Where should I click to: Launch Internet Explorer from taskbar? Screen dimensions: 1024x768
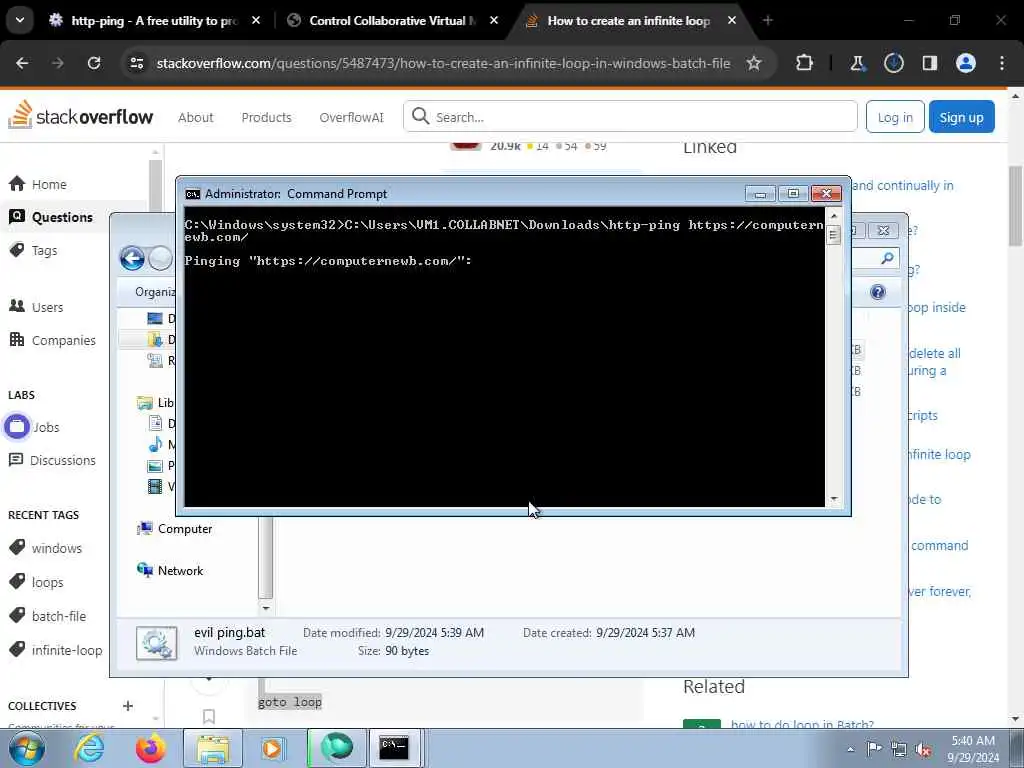[89, 748]
